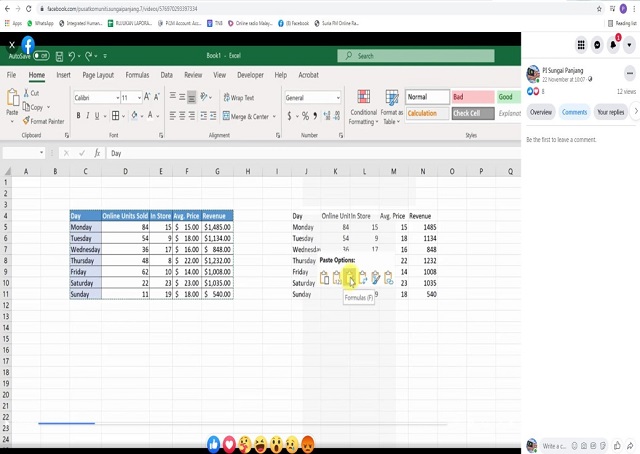Screen dimensions: 640x454
Task: Toggle the AutoSave switch
Action: point(41,56)
